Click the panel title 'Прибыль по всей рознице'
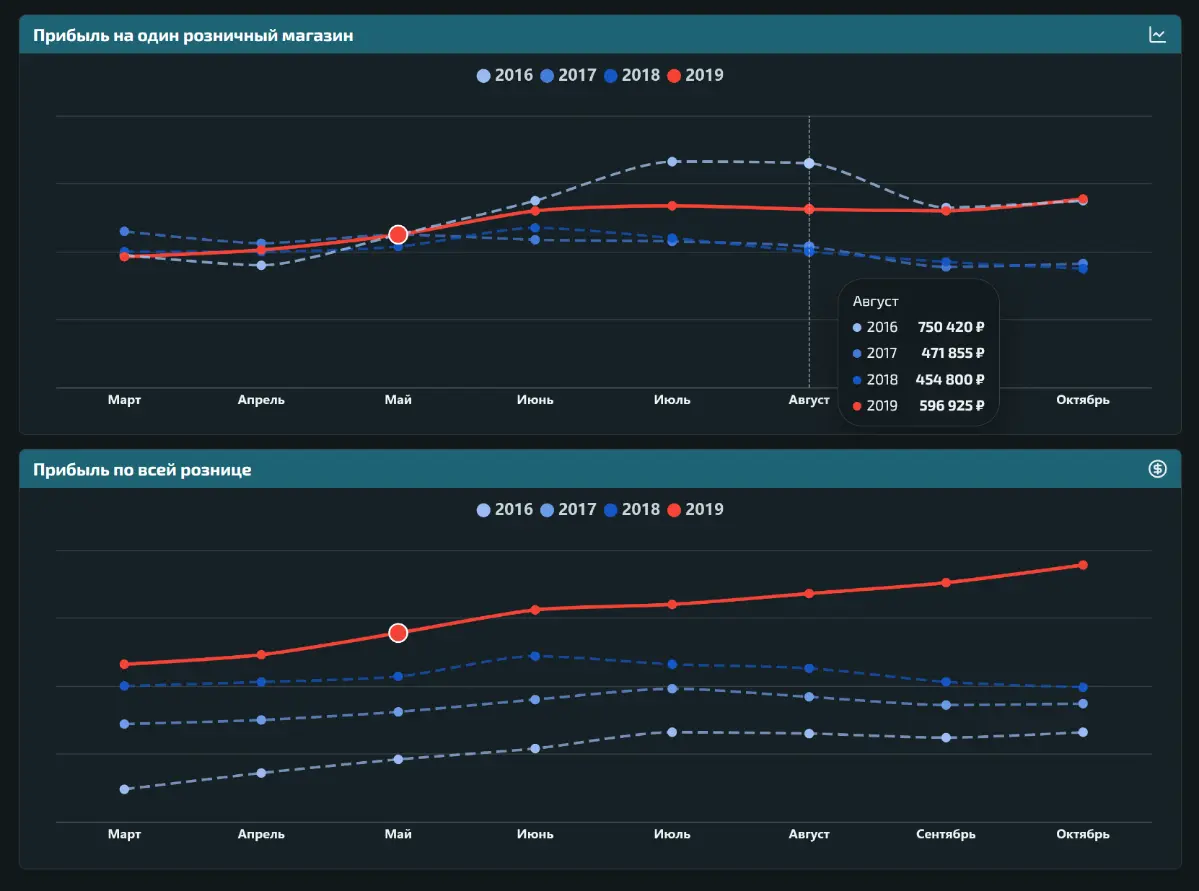 (x=141, y=470)
